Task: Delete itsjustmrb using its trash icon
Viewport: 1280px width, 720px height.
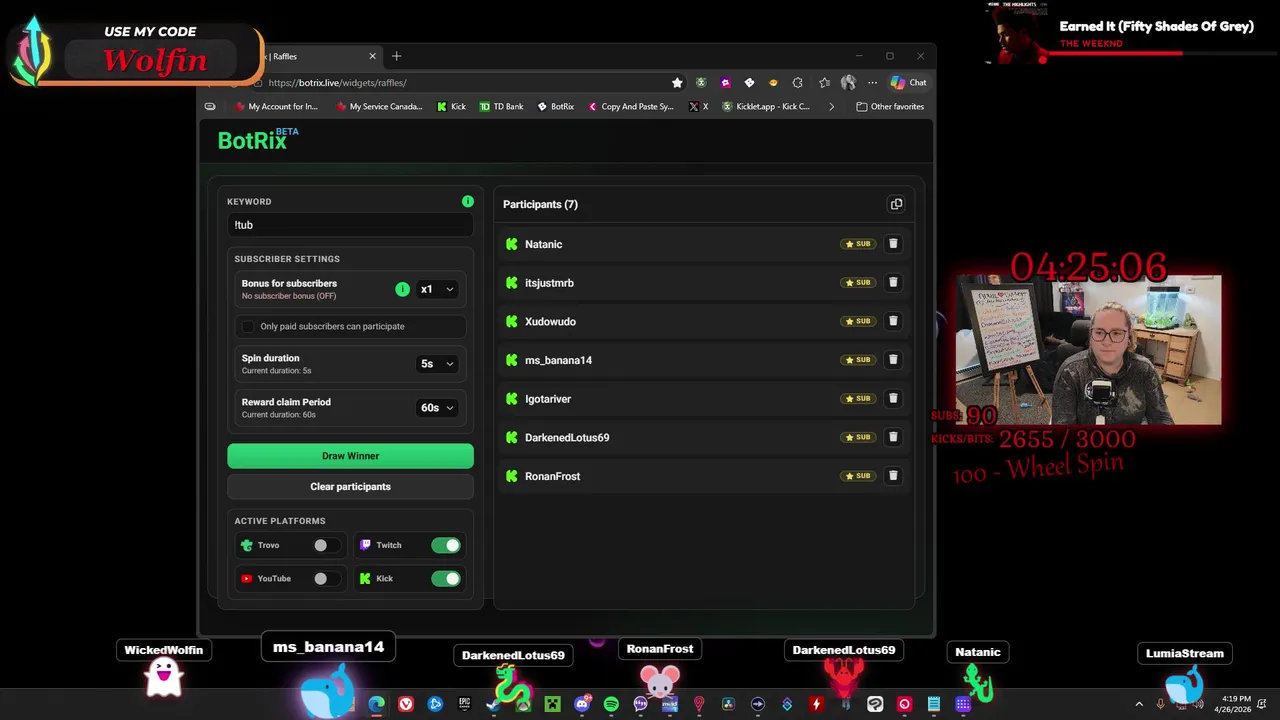Action: point(893,282)
